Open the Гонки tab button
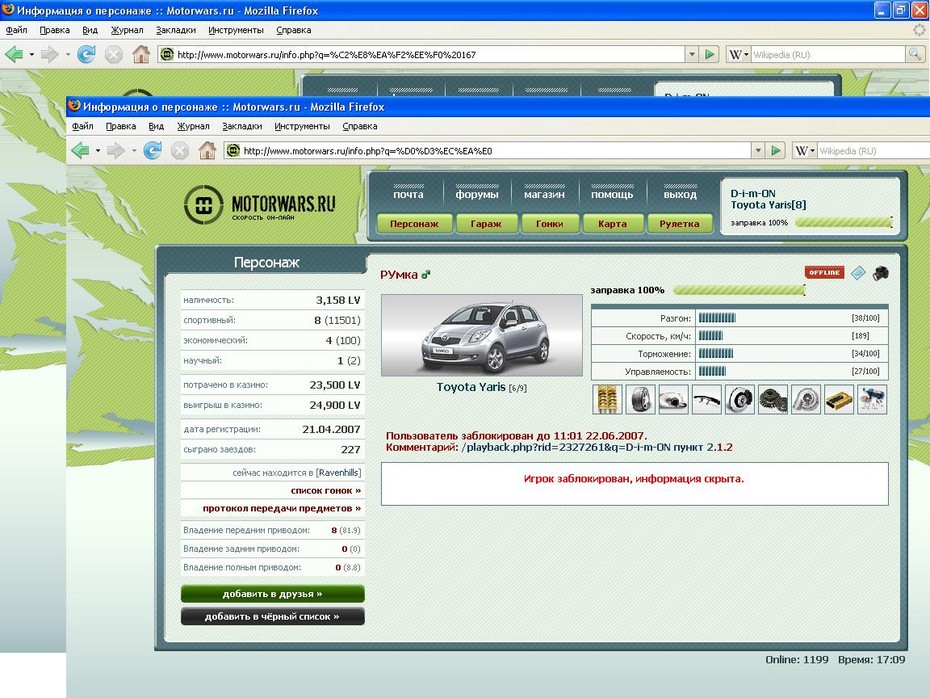 tap(549, 224)
